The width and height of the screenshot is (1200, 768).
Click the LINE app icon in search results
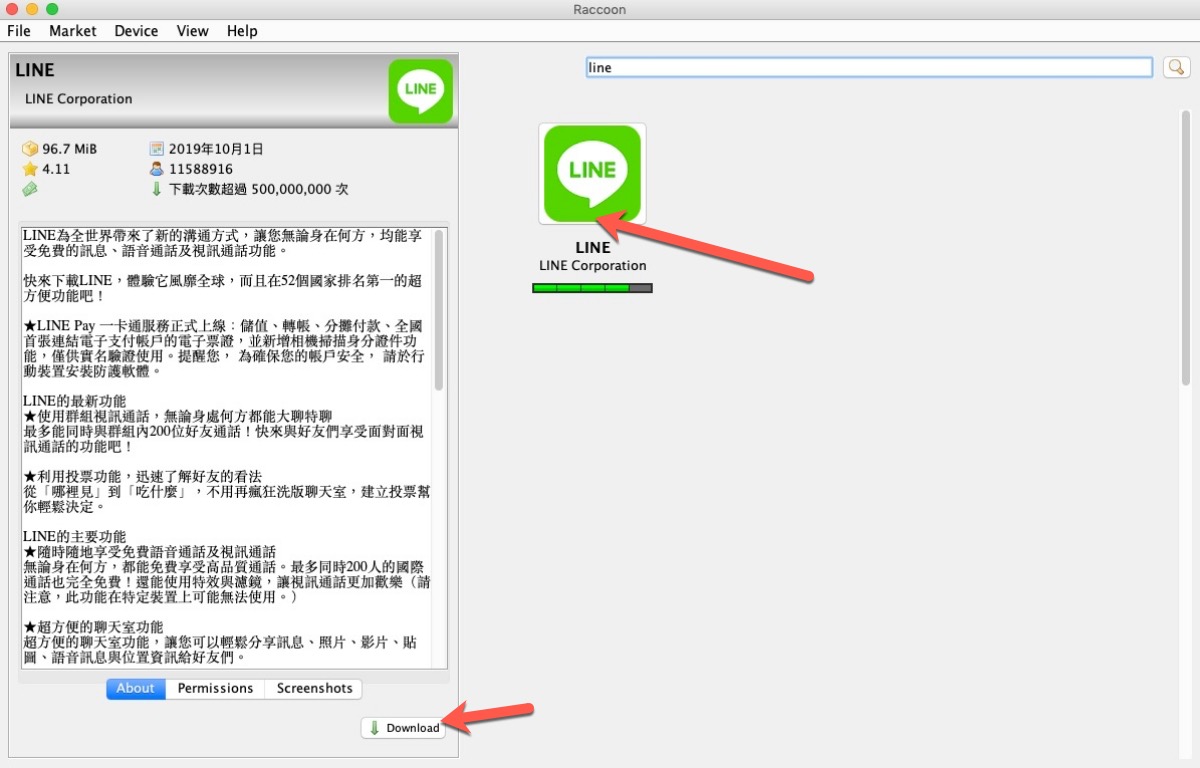click(592, 174)
